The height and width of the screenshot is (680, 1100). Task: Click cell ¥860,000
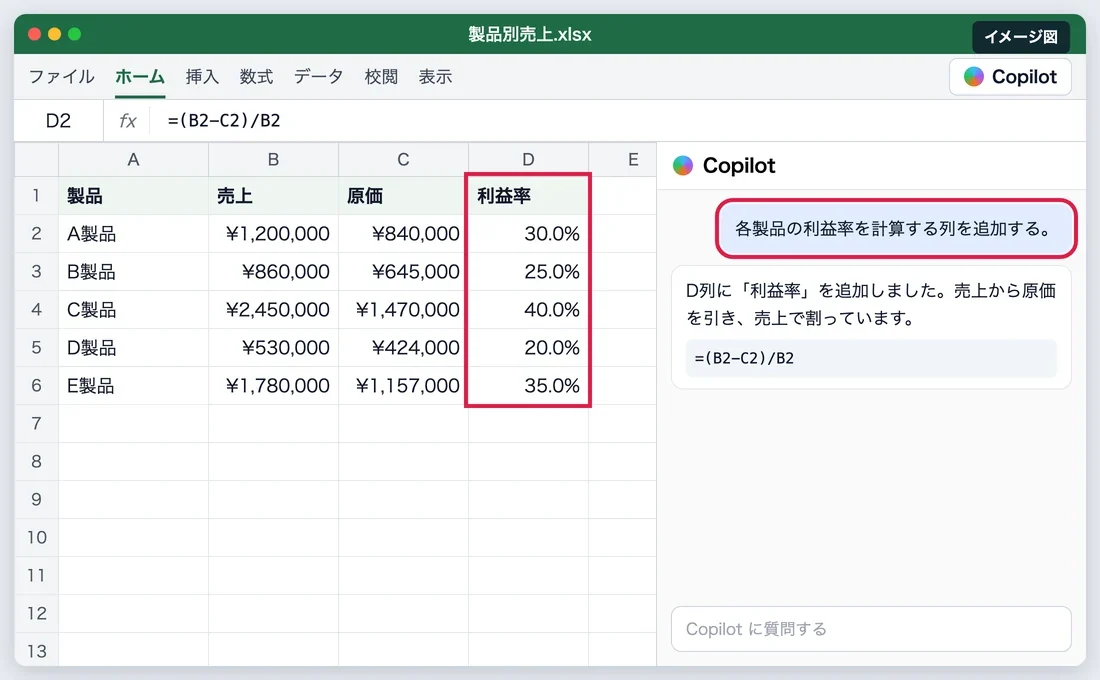coord(274,271)
